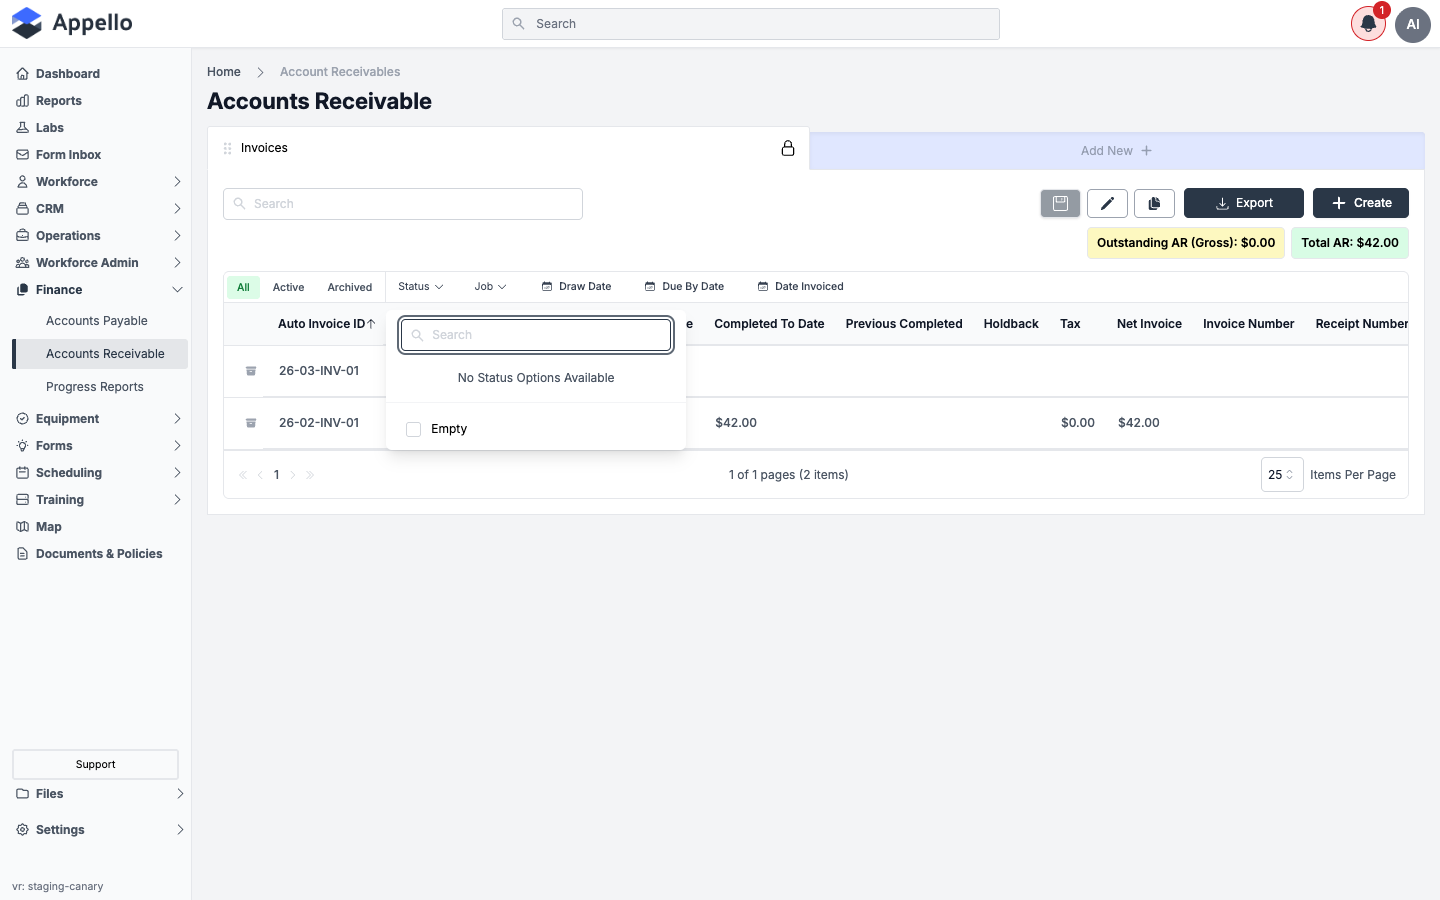Viewport: 1440px width, 900px height.
Task: Select the Invoices view tab
Action: pos(508,148)
